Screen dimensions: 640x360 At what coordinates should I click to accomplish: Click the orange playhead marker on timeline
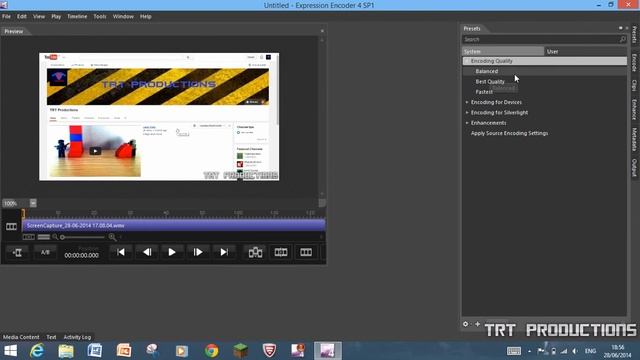coord(23,213)
